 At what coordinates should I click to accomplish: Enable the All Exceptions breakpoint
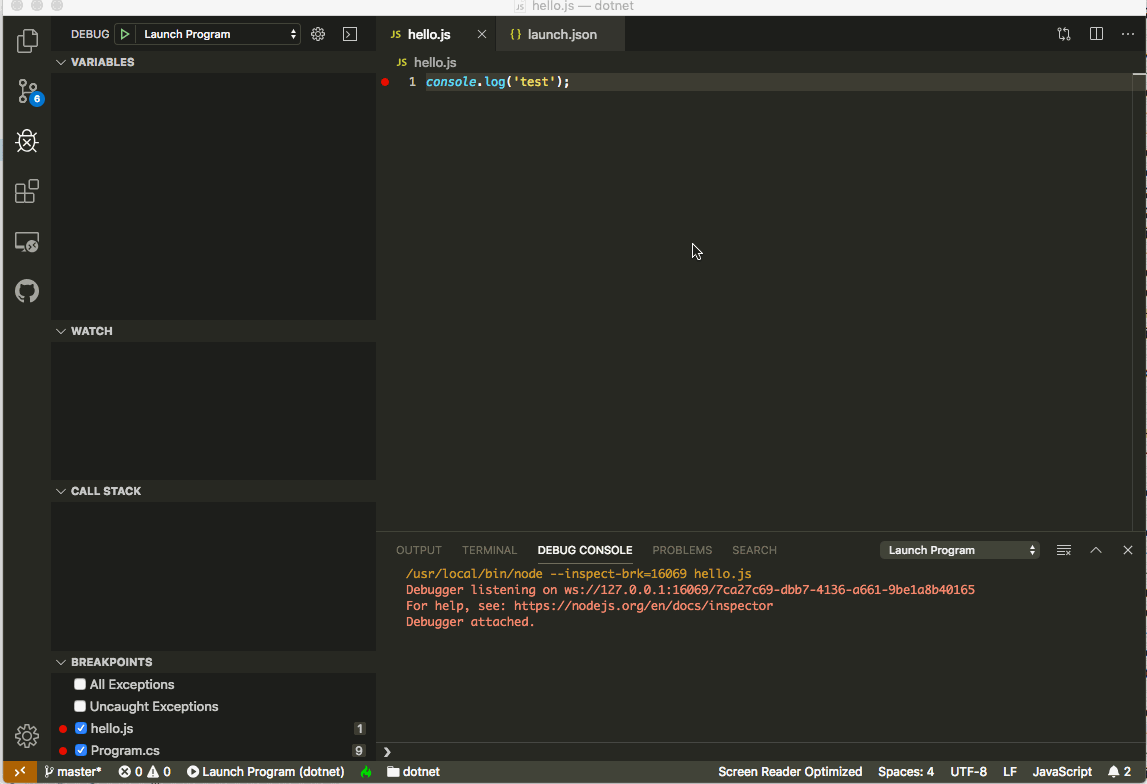pyautogui.click(x=80, y=684)
